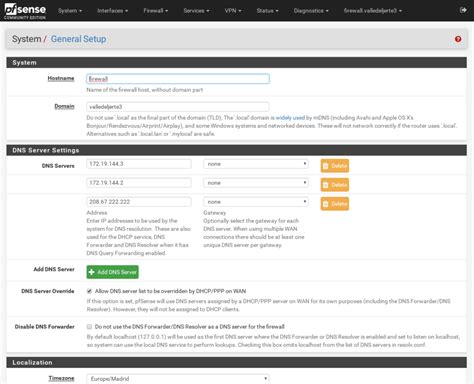Viewport: 474px width, 384px height.
Task: Delete DNS server 208.67.222.222
Action: [335, 204]
